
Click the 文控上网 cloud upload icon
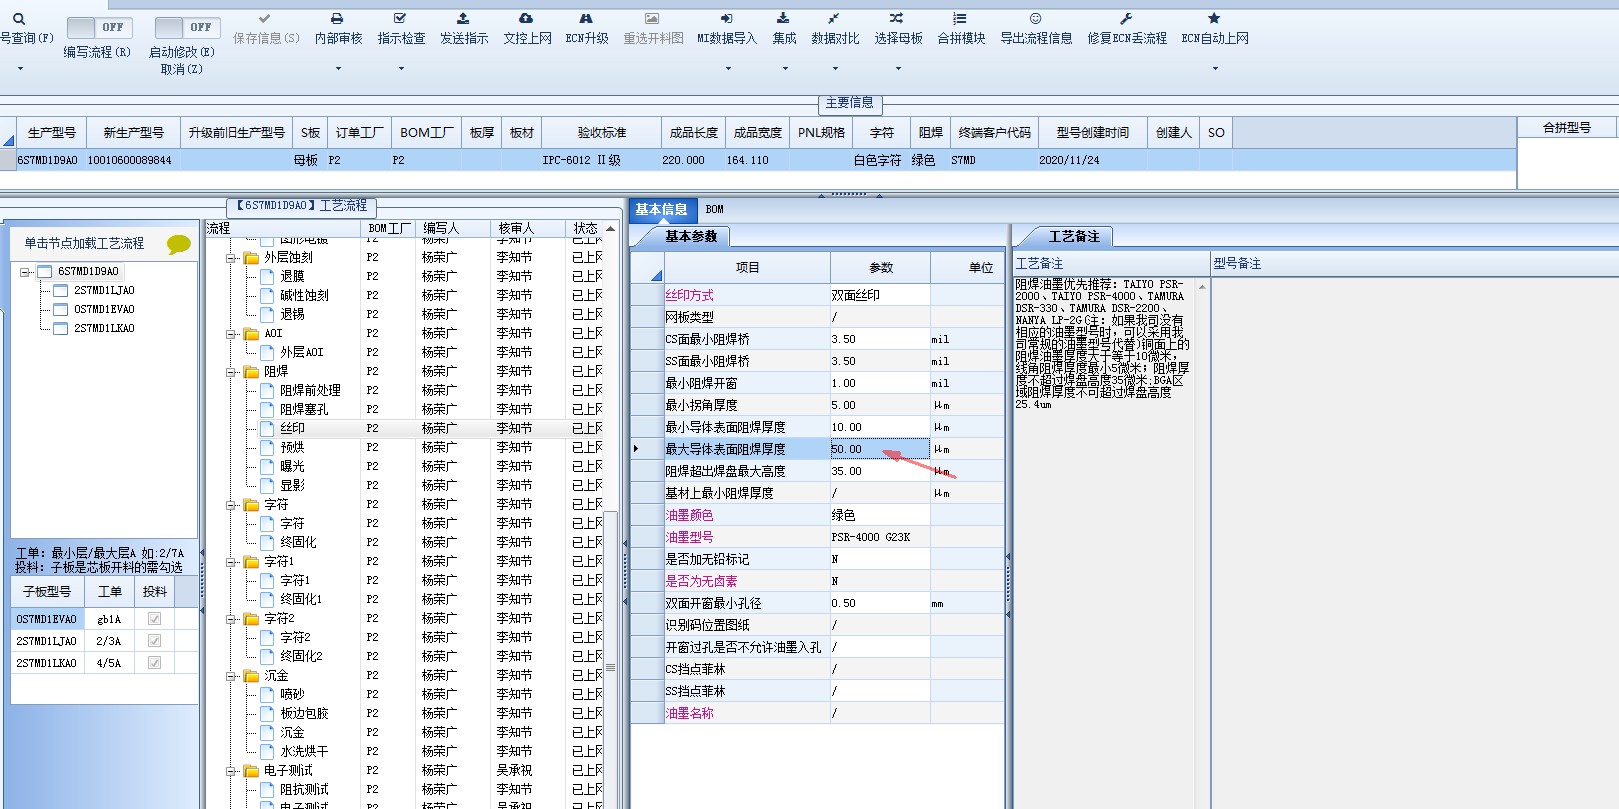[x=526, y=19]
